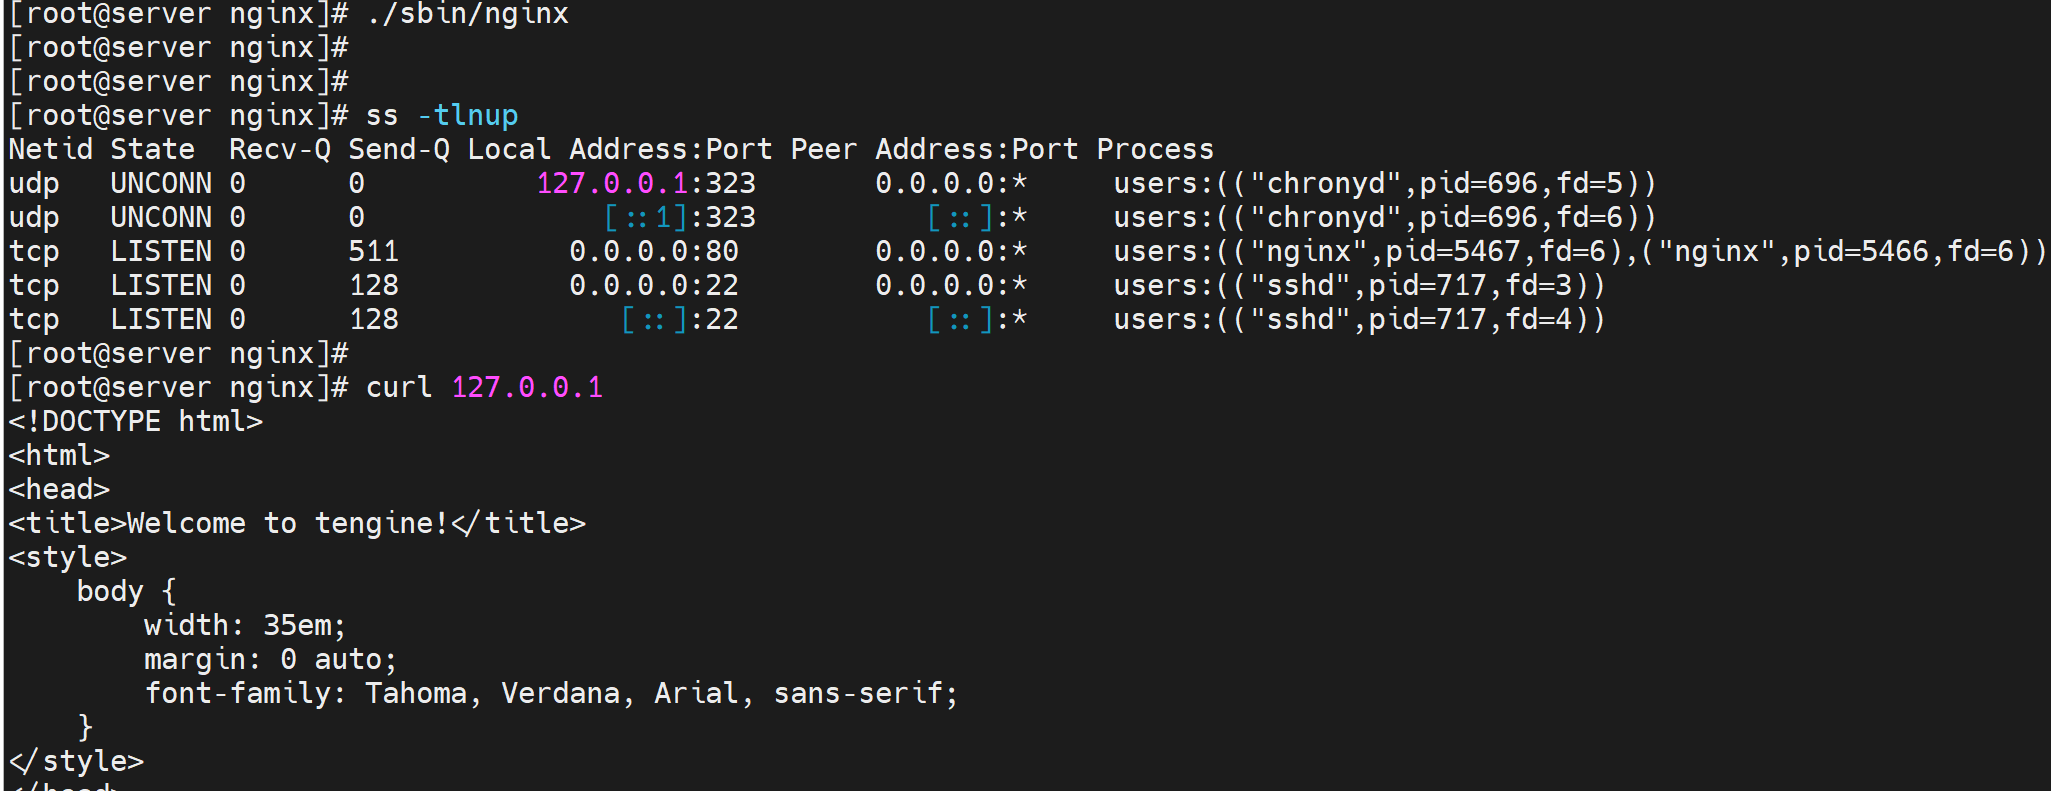
Task: Click the [::1]:323 local address
Action: (x=679, y=218)
